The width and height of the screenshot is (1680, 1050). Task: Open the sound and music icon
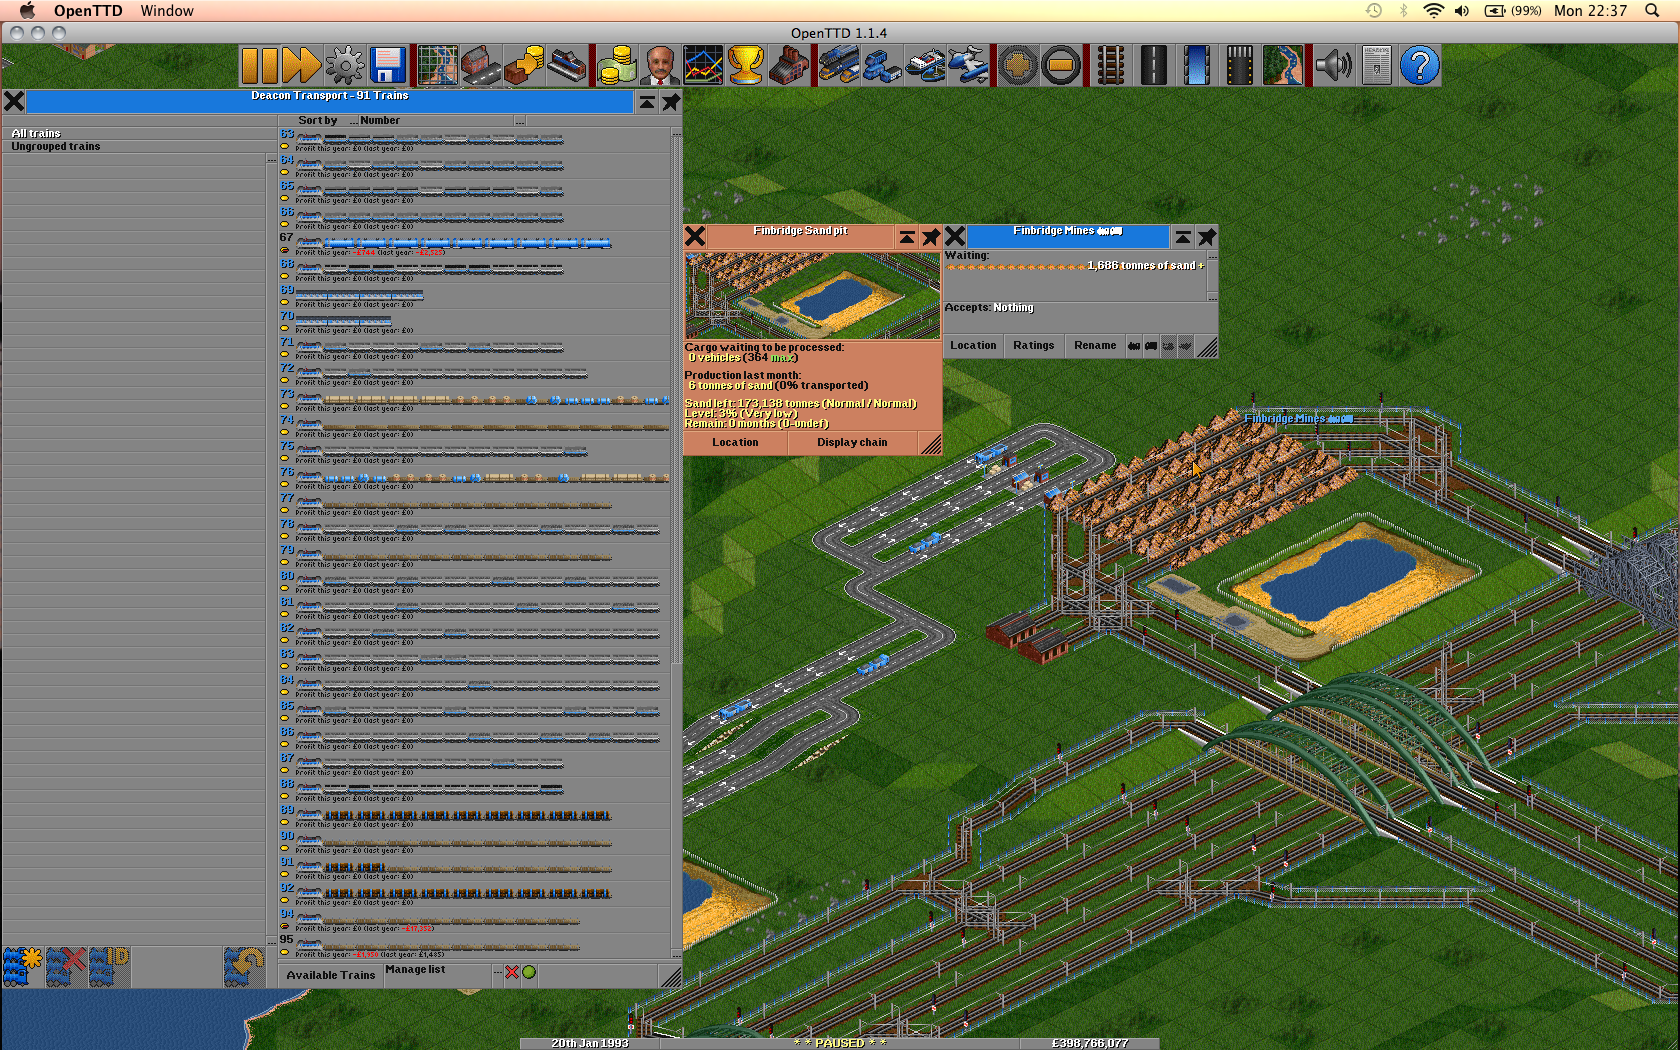[1333, 66]
